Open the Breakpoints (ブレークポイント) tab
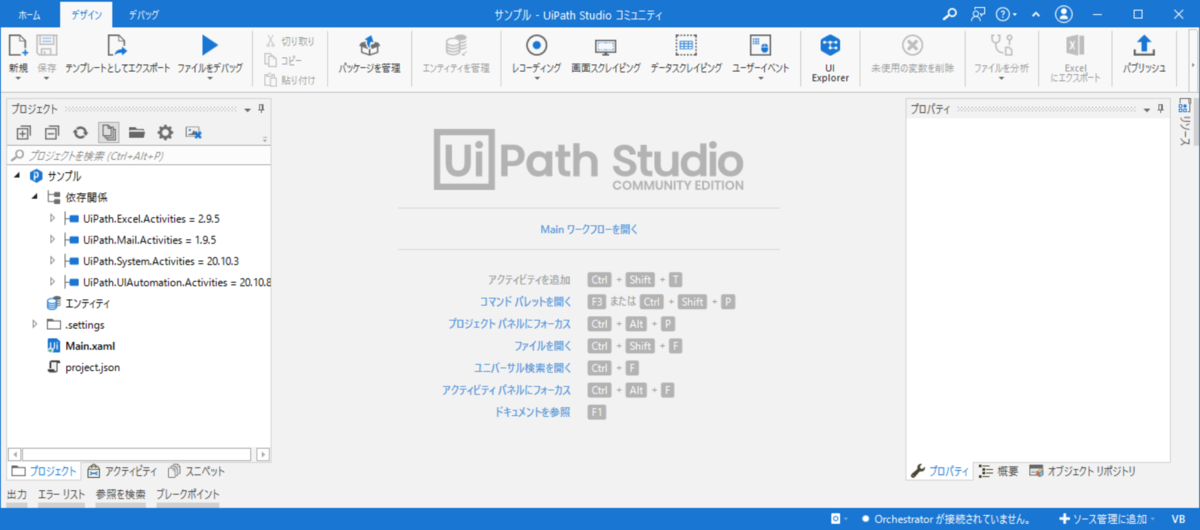The height and width of the screenshot is (530, 1200). pyautogui.click(x=188, y=494)
